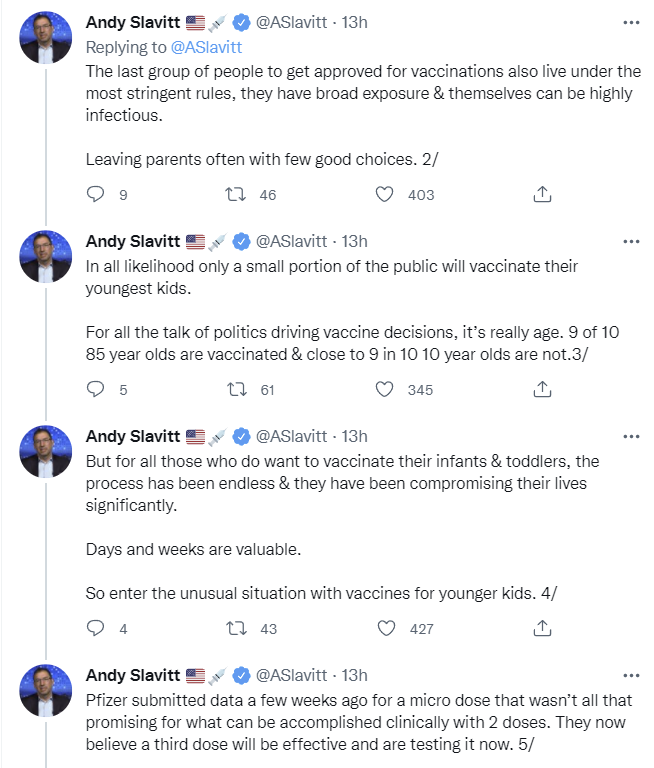Open Andy Slavitt's name on the Pfizer tweet
654x768 pixels.
pos(133,675)
